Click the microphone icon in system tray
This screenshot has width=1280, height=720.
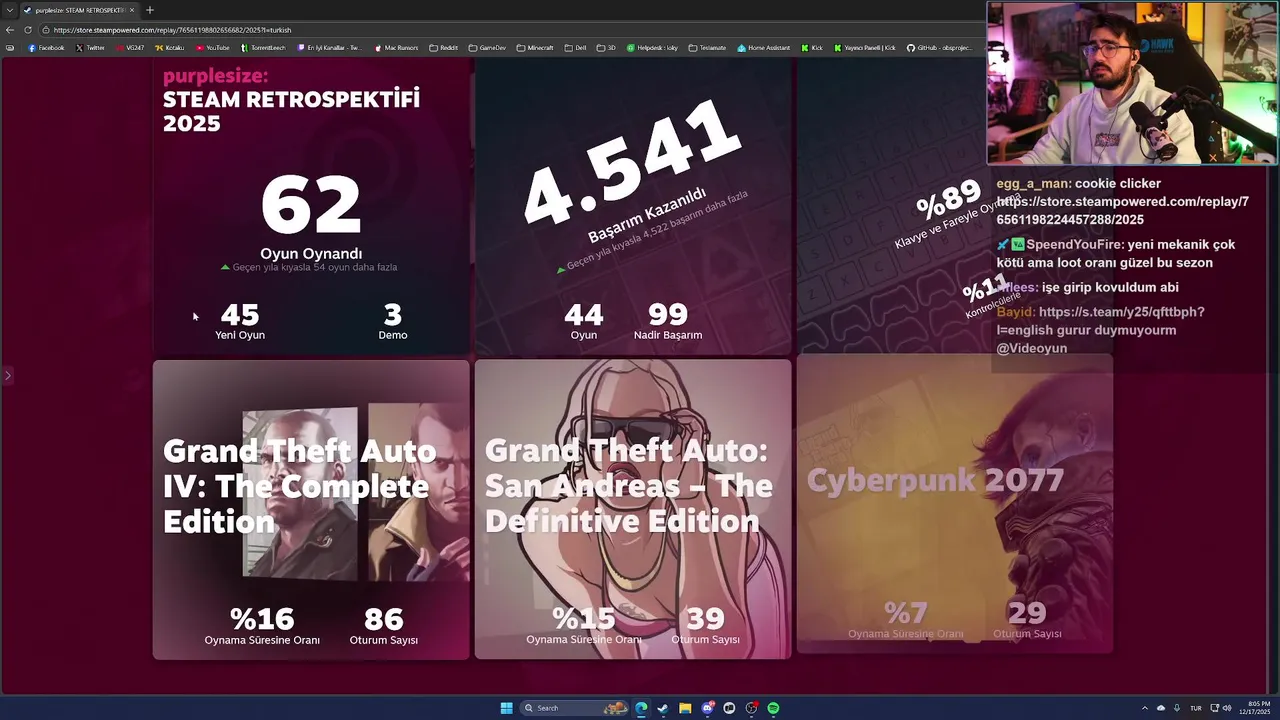tap(1177, 708)
